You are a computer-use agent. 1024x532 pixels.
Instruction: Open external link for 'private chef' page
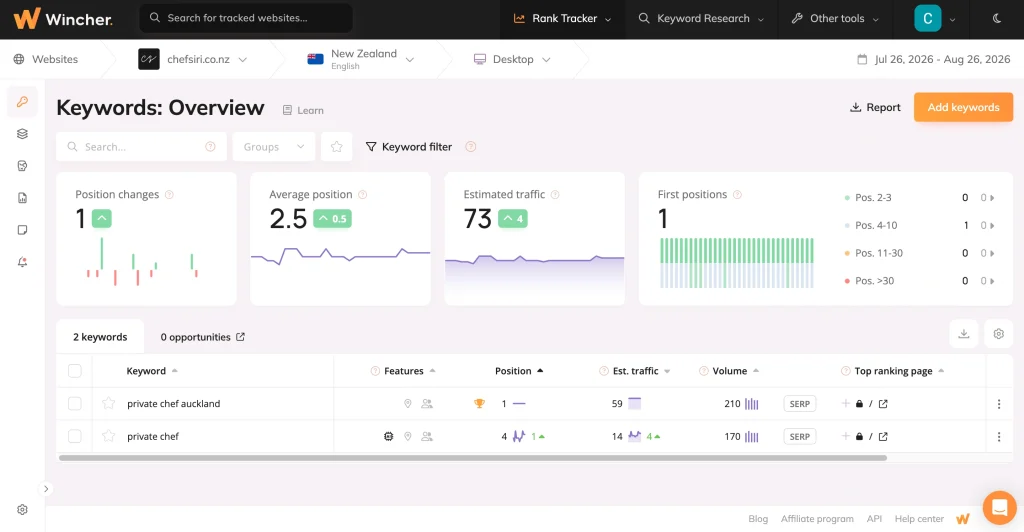[x=883, y=437]
